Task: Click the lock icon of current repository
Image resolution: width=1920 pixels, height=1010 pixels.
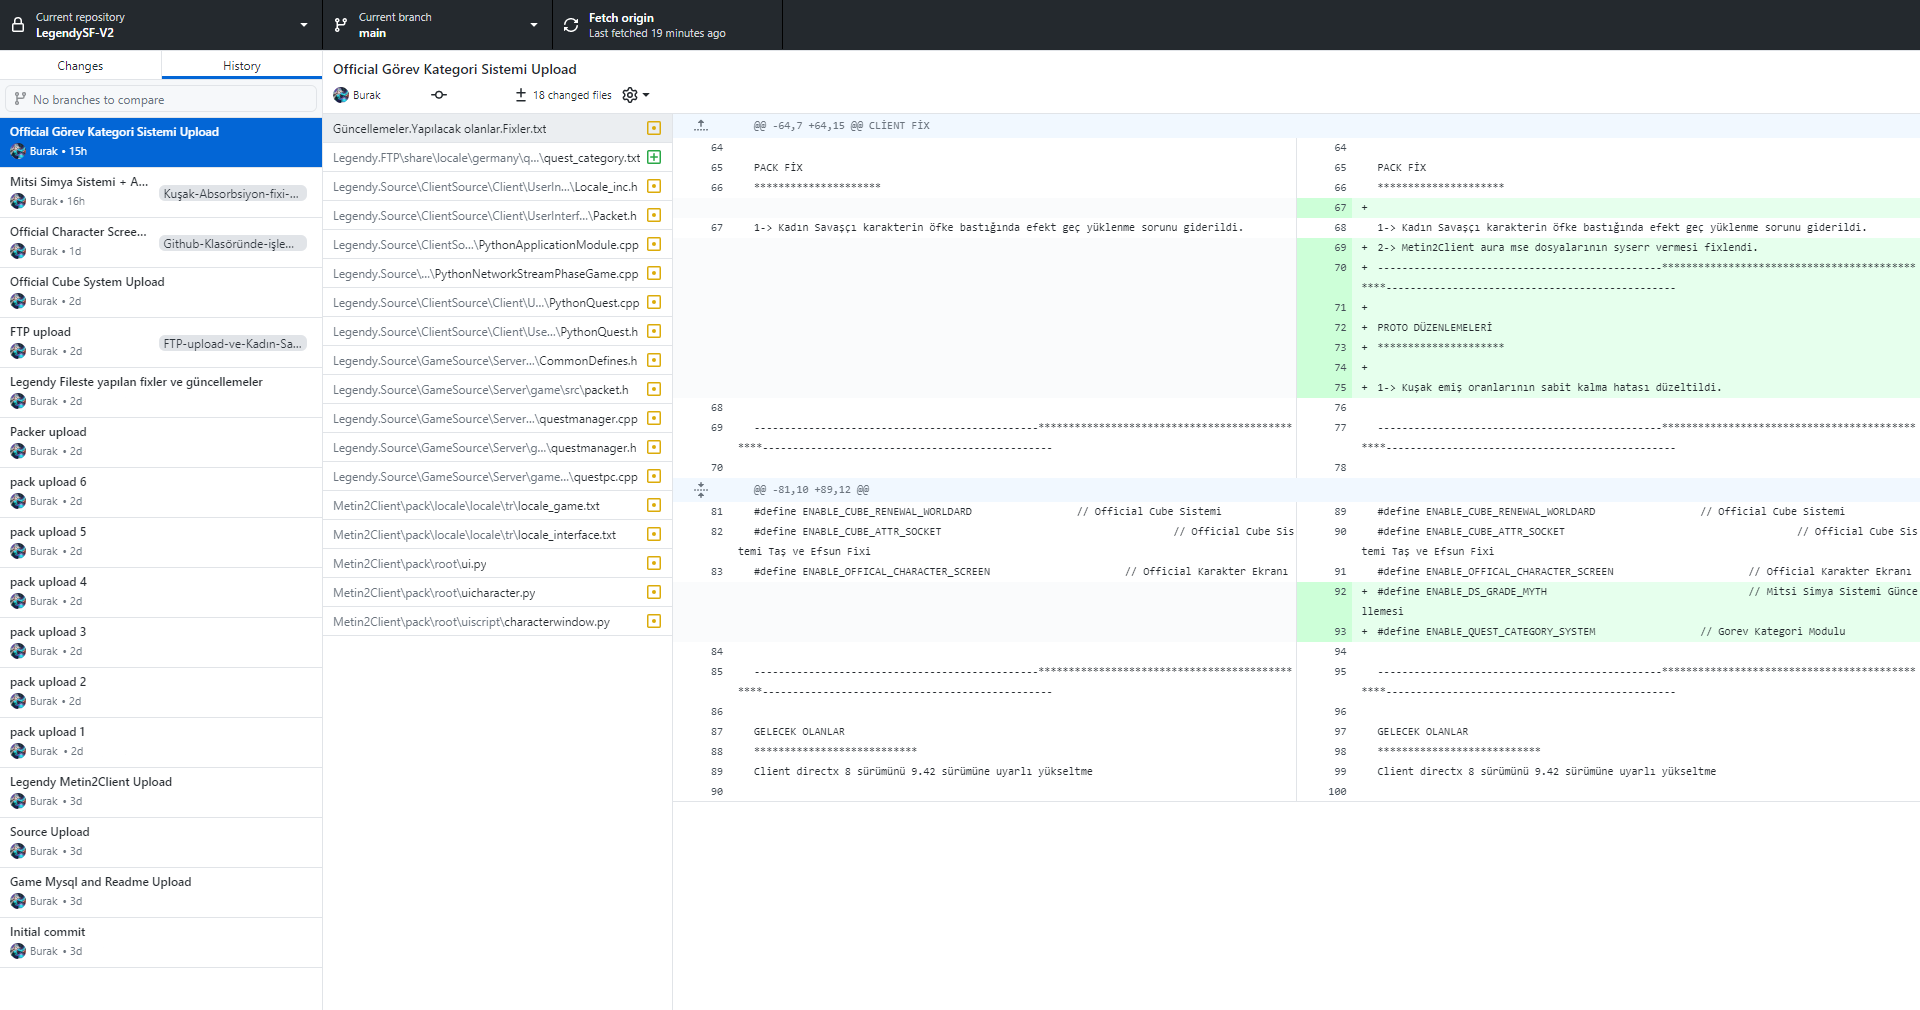Action: [18, 25]
